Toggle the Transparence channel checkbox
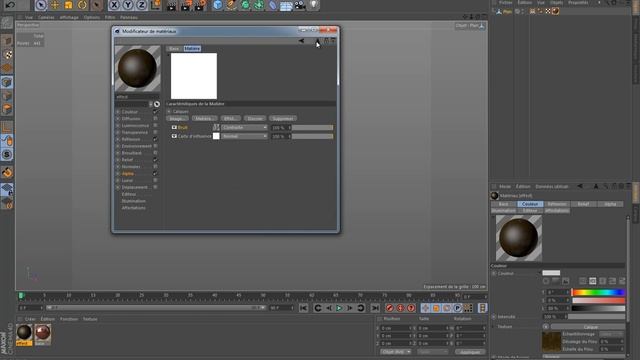 click(155, 132)
